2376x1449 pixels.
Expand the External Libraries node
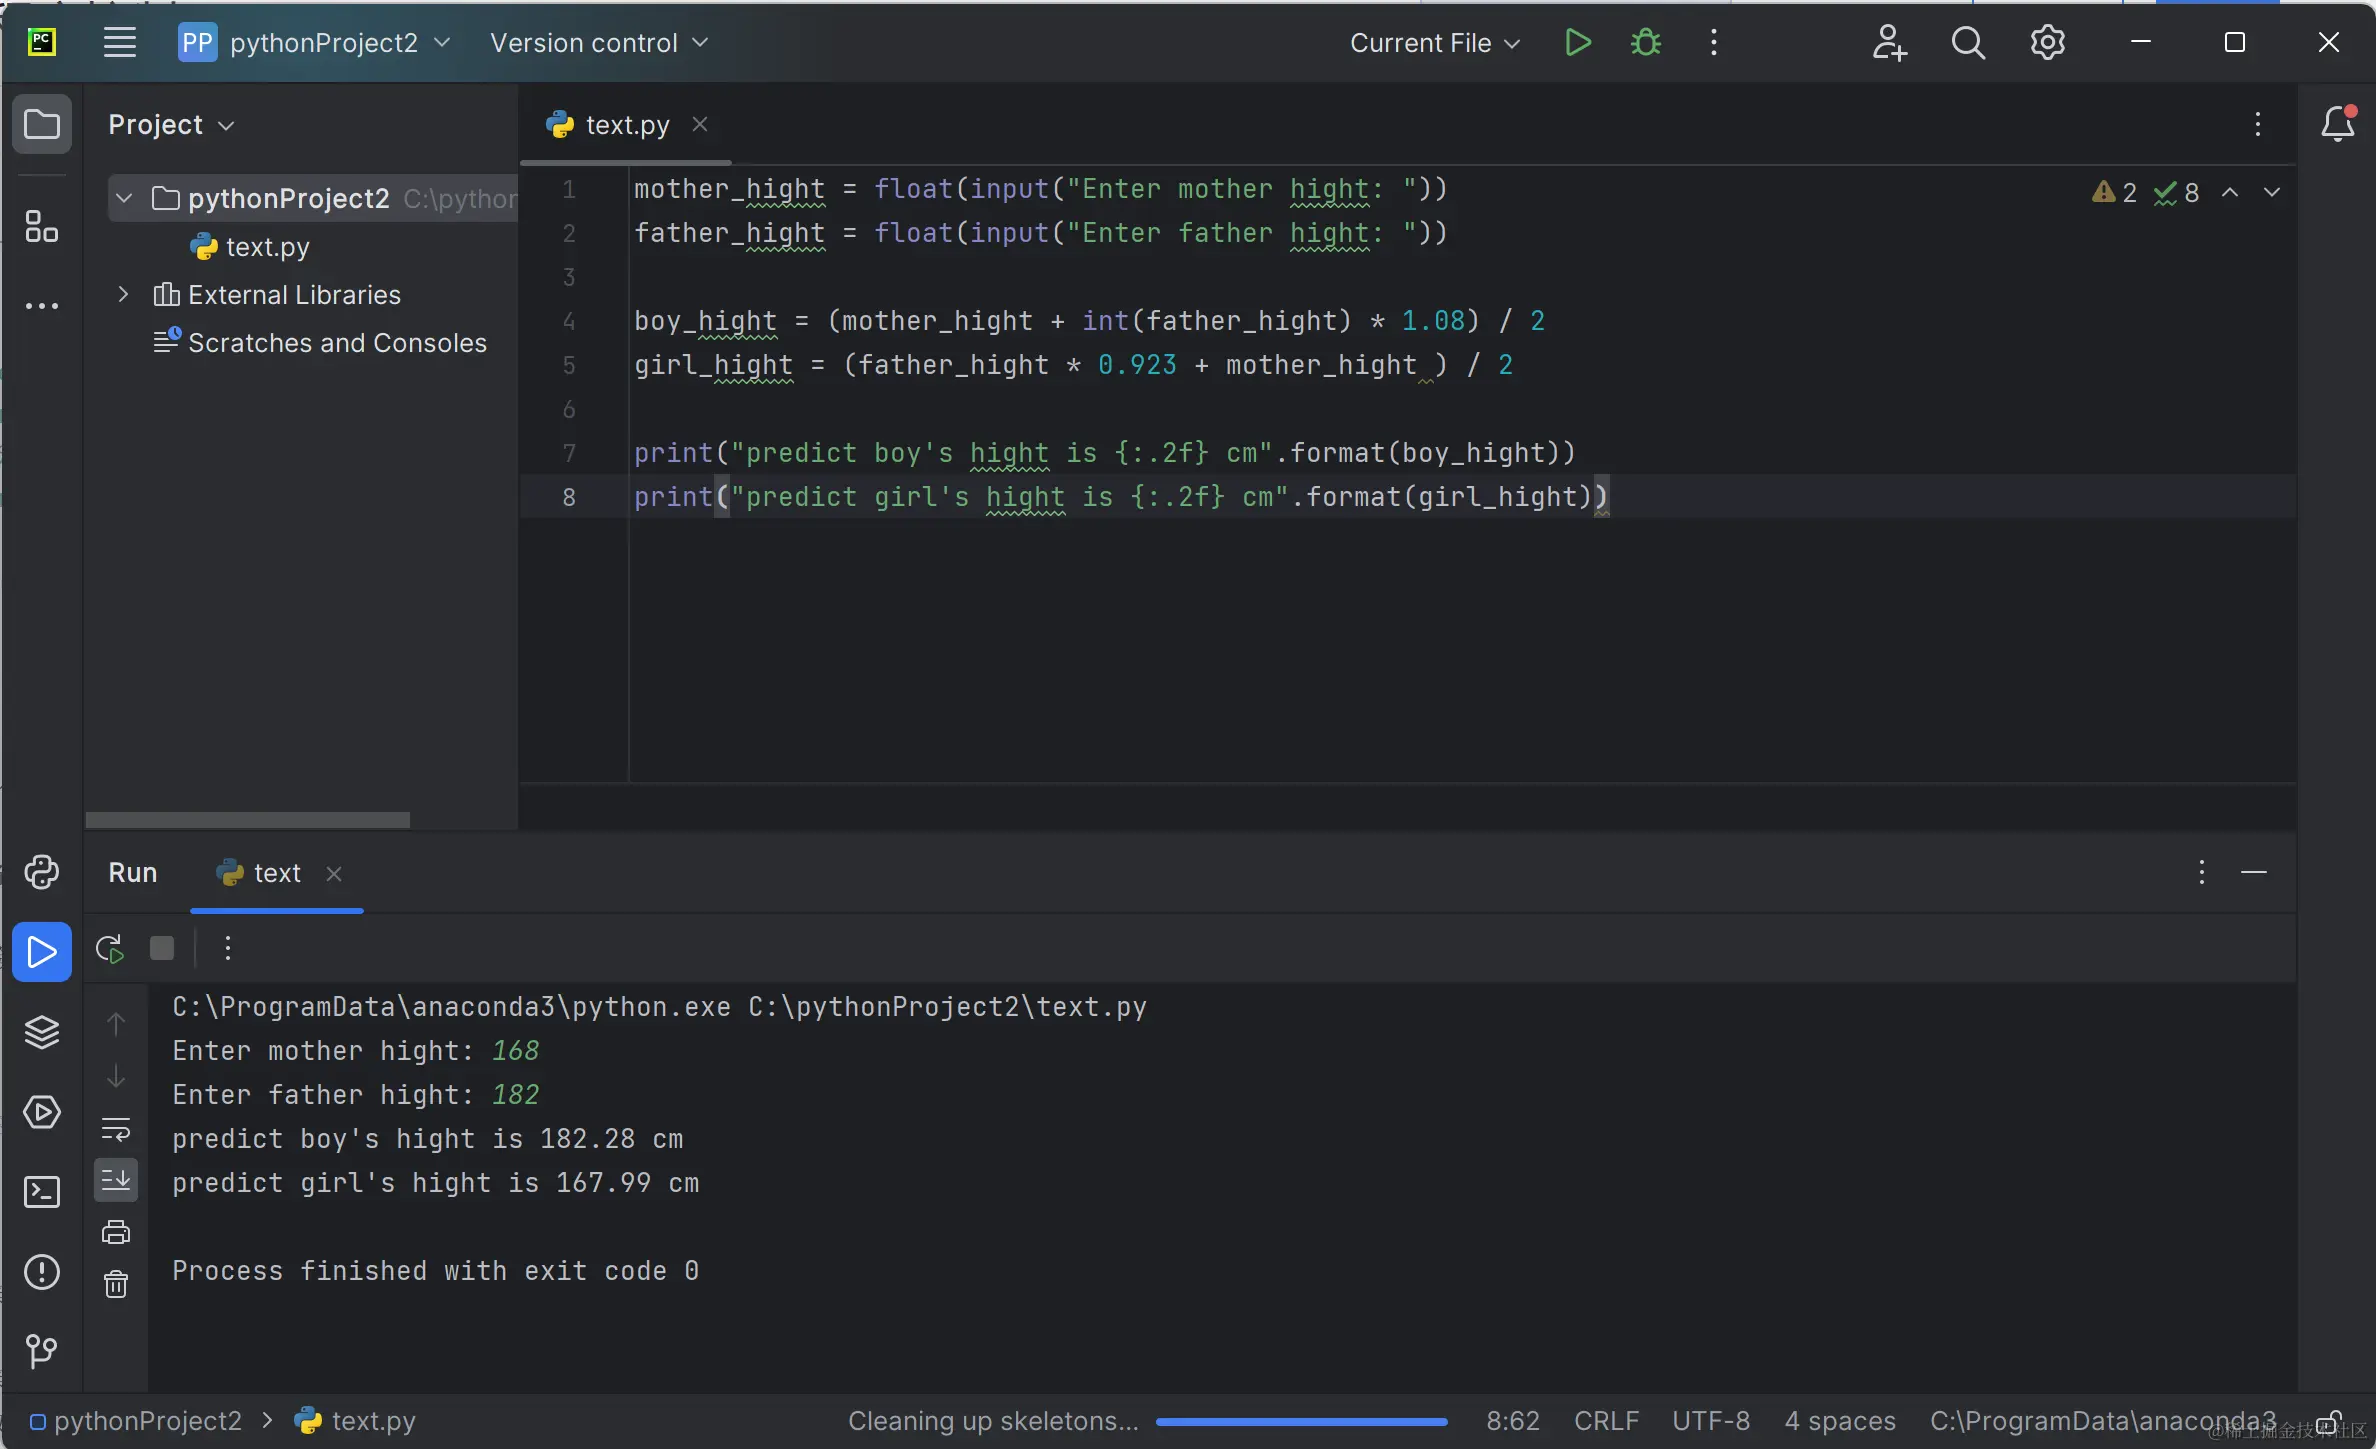123,295
